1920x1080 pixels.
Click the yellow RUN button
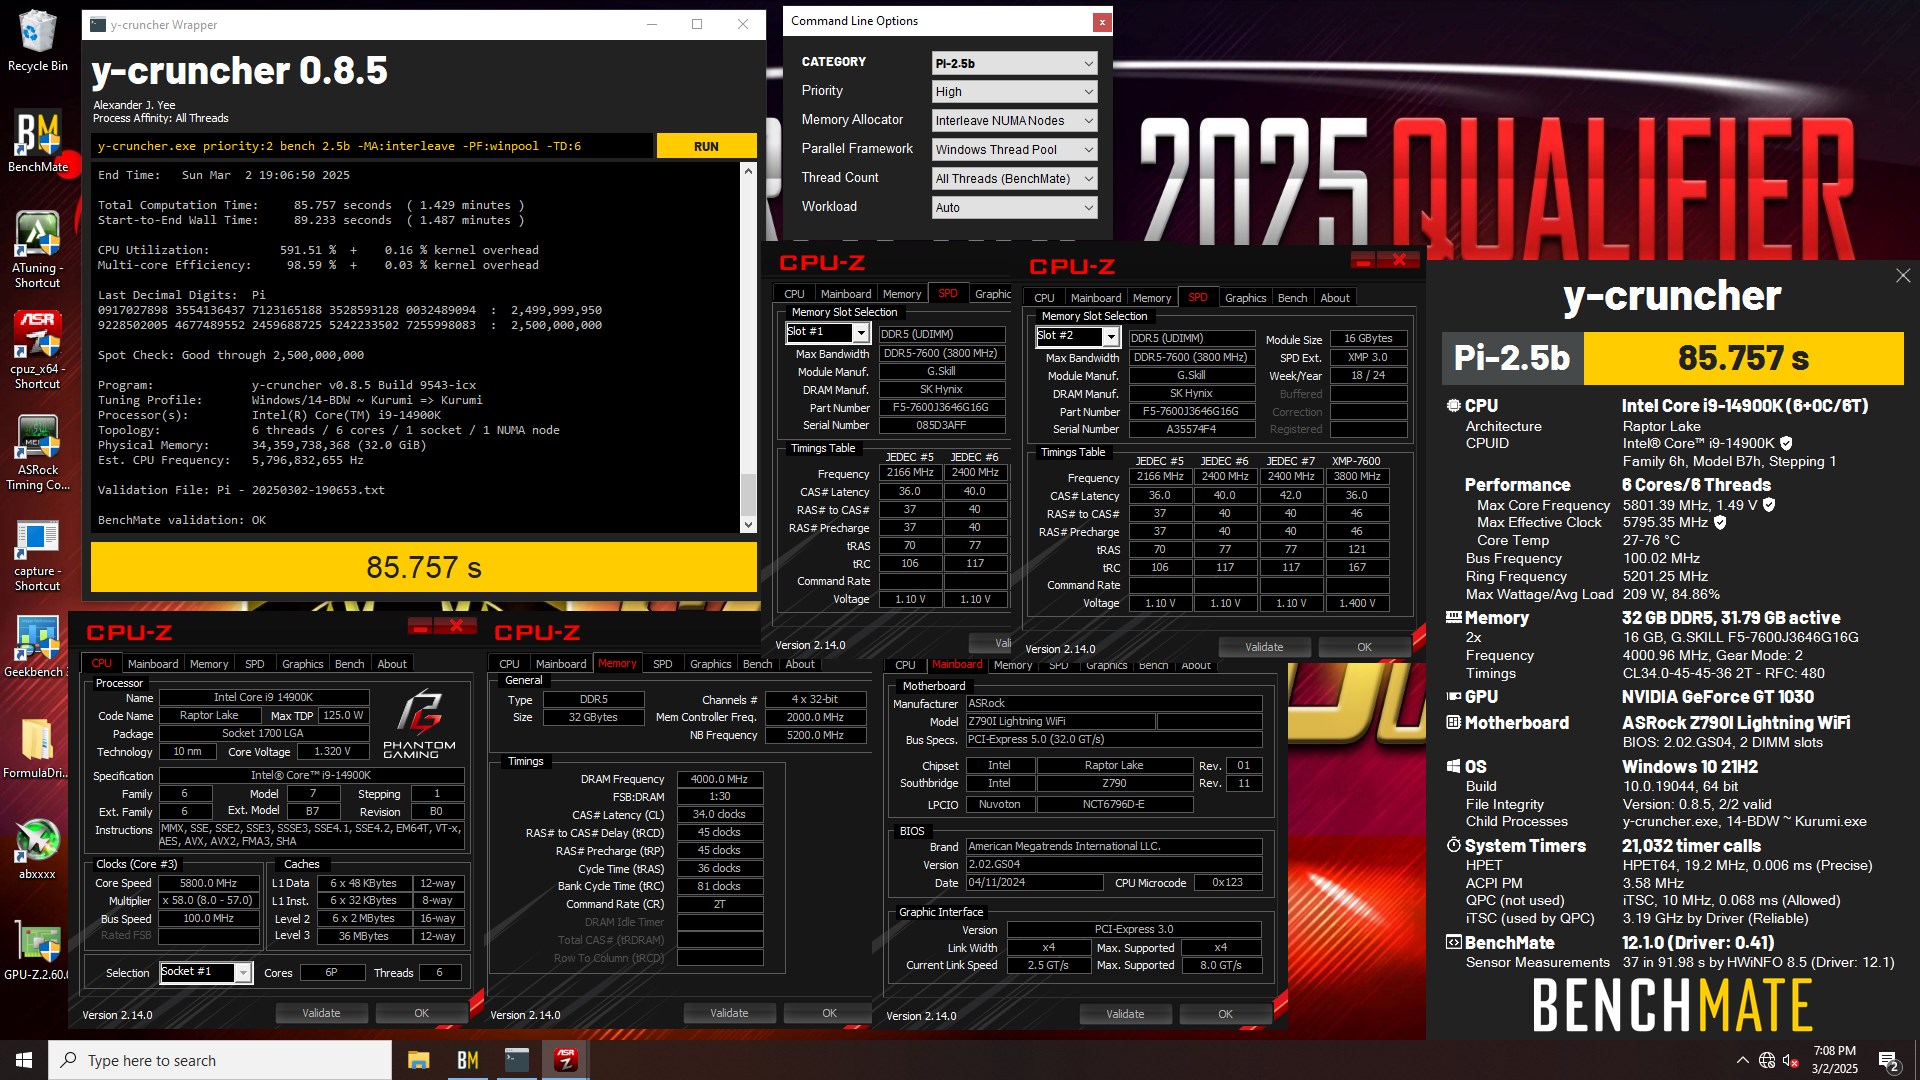click(x=706, y=146)
